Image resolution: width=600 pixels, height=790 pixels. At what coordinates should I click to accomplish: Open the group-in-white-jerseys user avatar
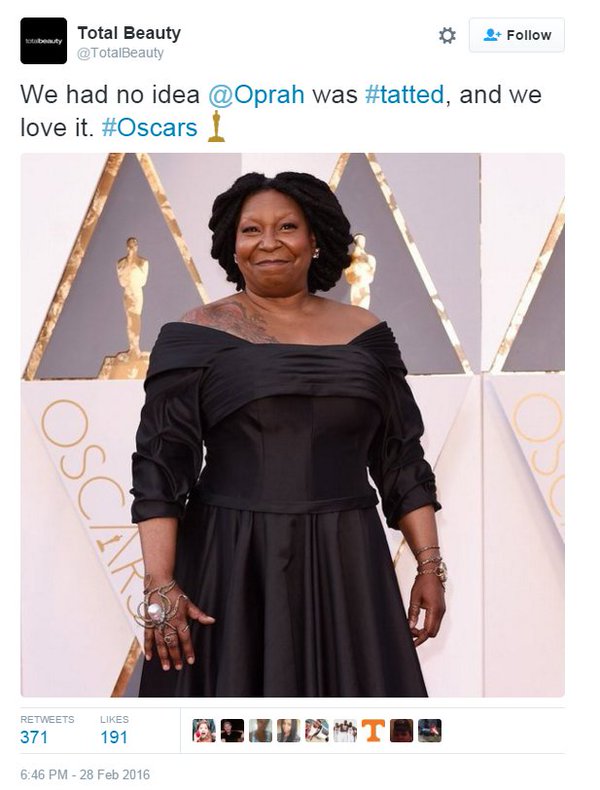click(x=345, y=731)
